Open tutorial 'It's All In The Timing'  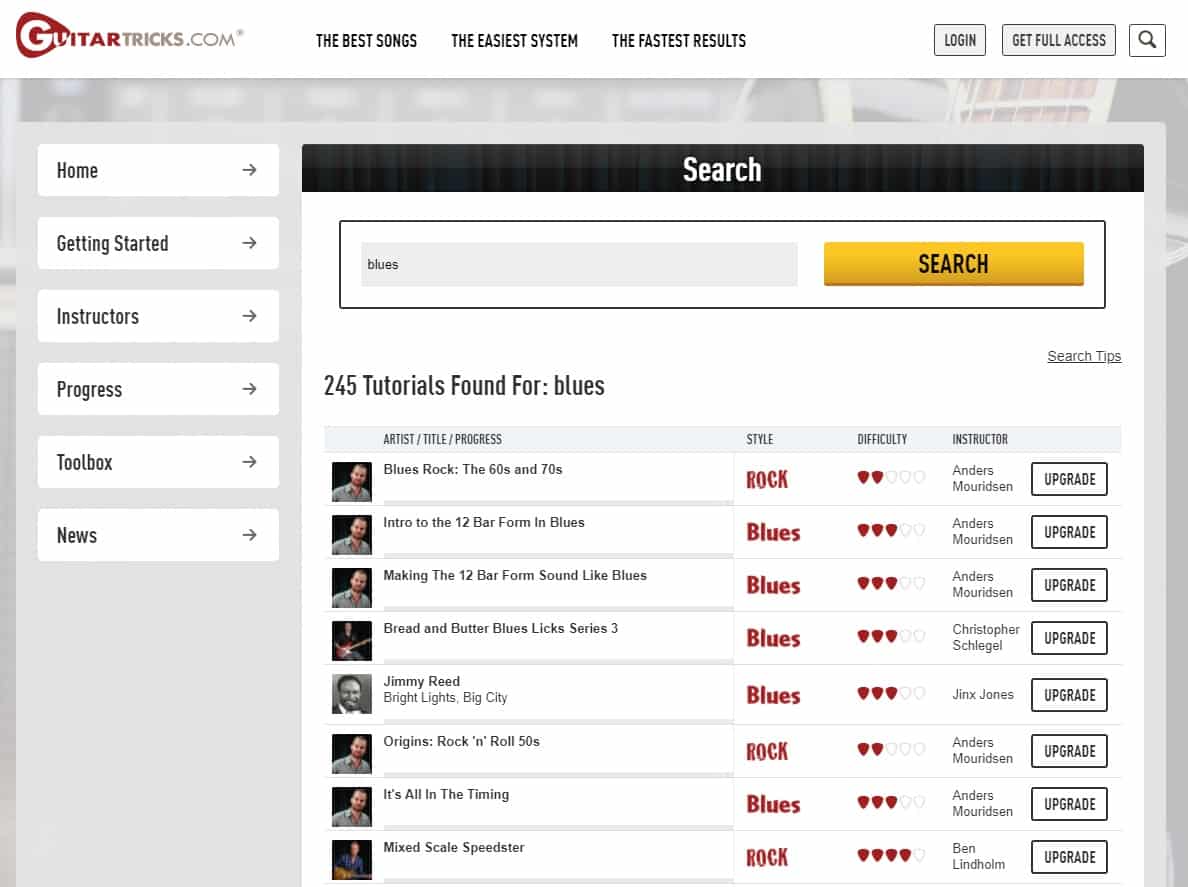click(x=446, y=795)
